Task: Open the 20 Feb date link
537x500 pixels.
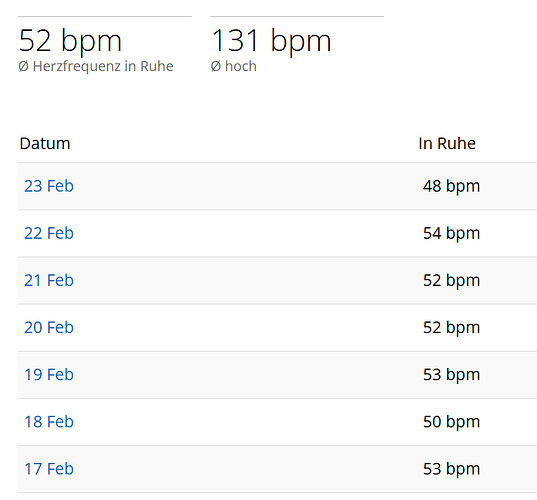Action: coord(49,327)
